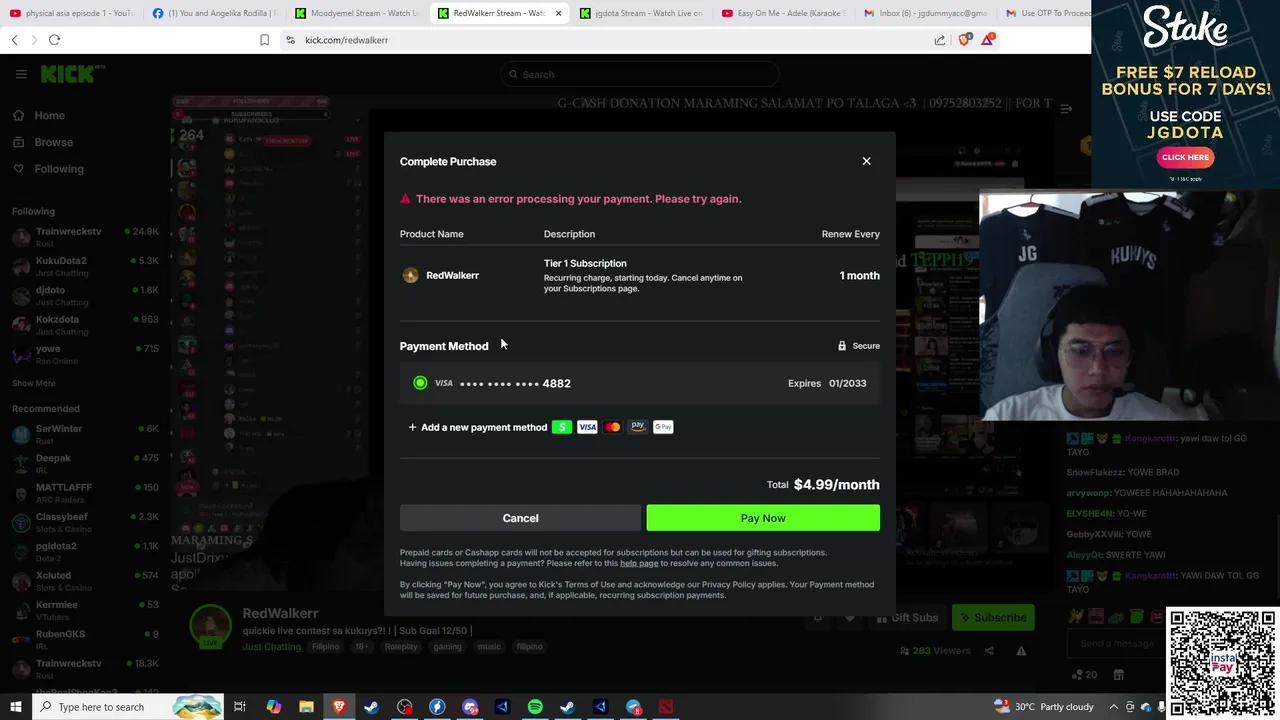Expand Show more under Following
This screenshot has height=720, width=1280.
(x=34, y=383)
